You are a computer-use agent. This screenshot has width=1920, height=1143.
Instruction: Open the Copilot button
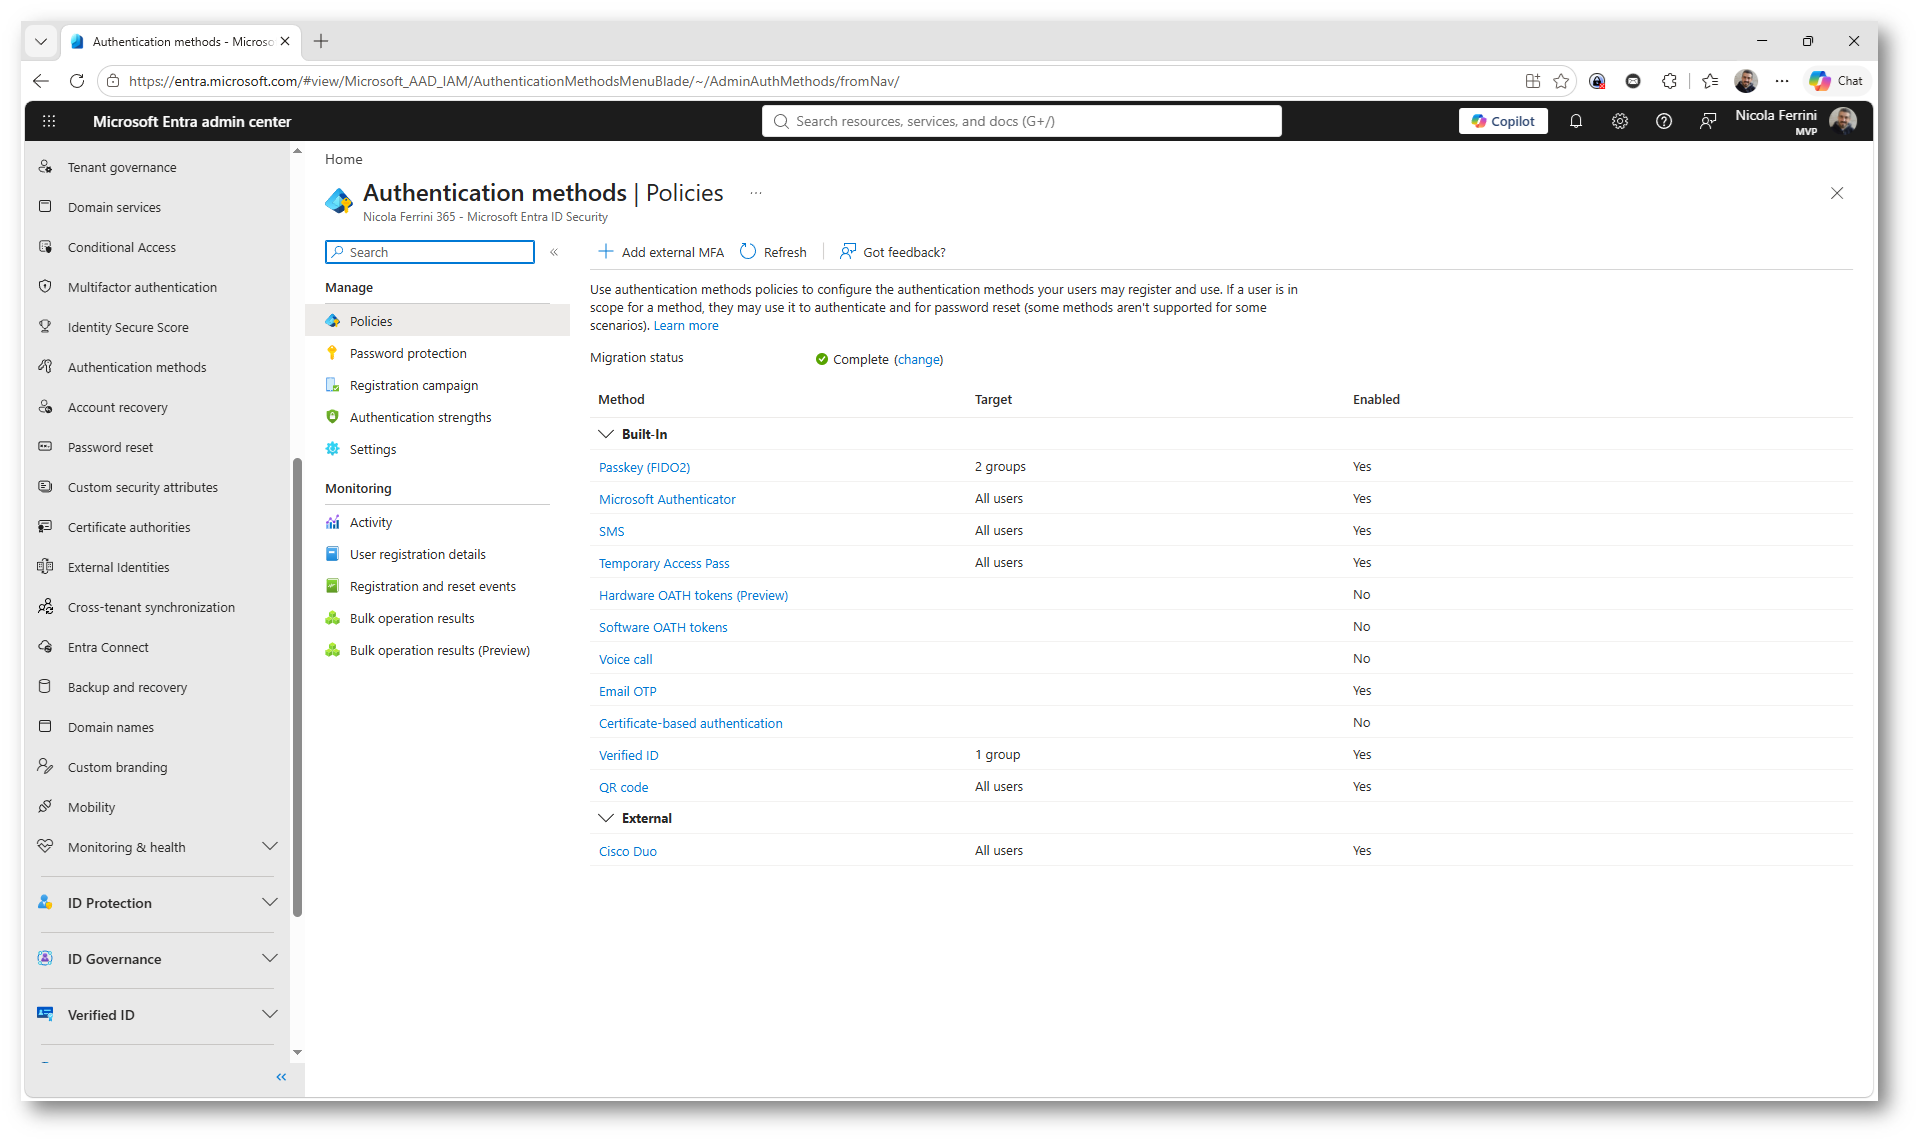click(x=1503, y=121)
